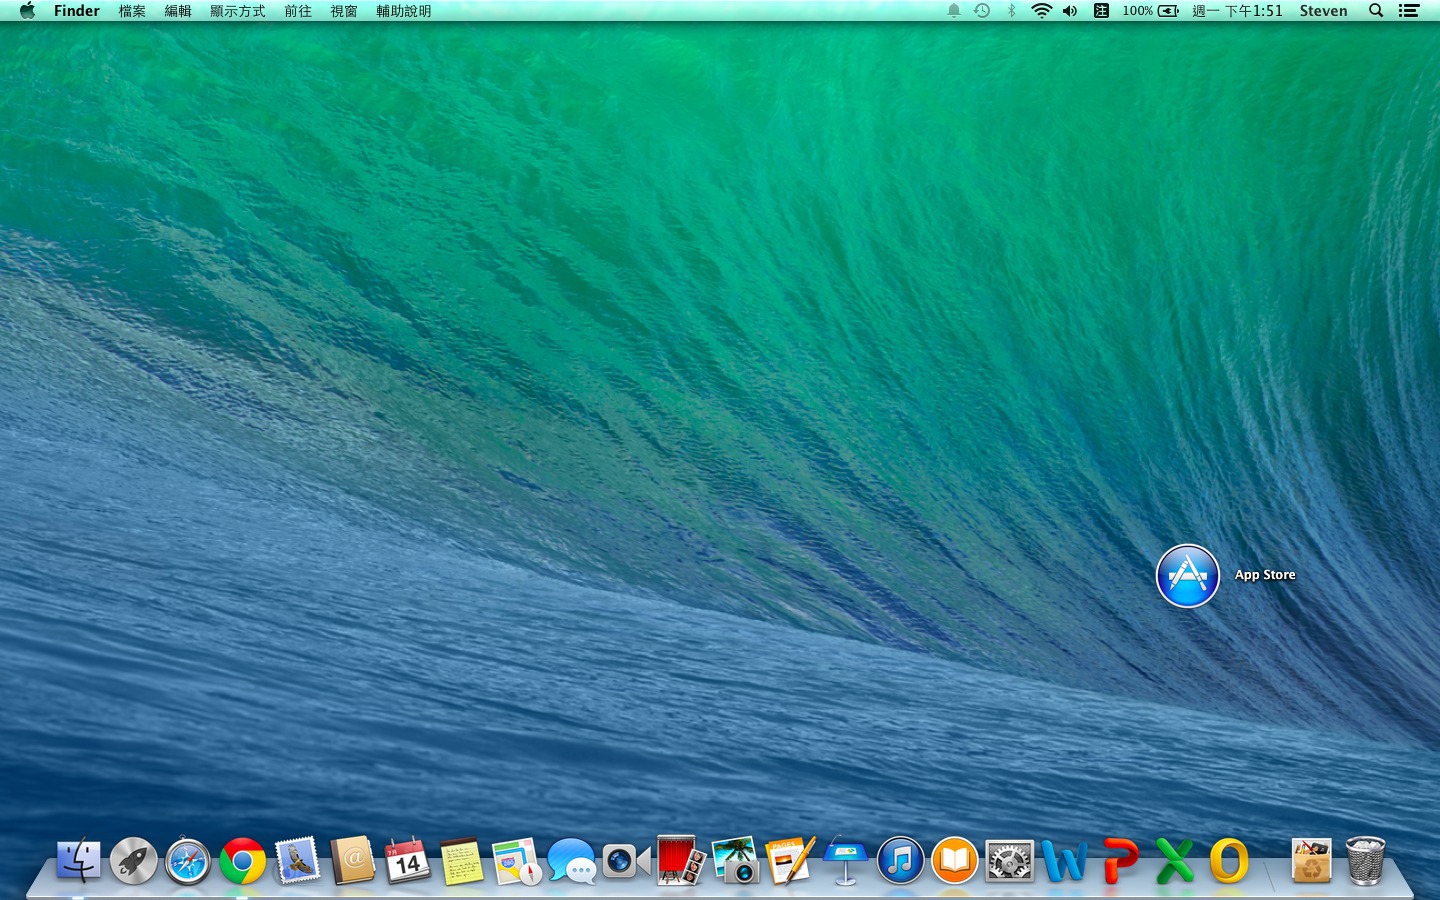
Task: Launch Keynote podium icon in Dock
Action: click(845, 860)
